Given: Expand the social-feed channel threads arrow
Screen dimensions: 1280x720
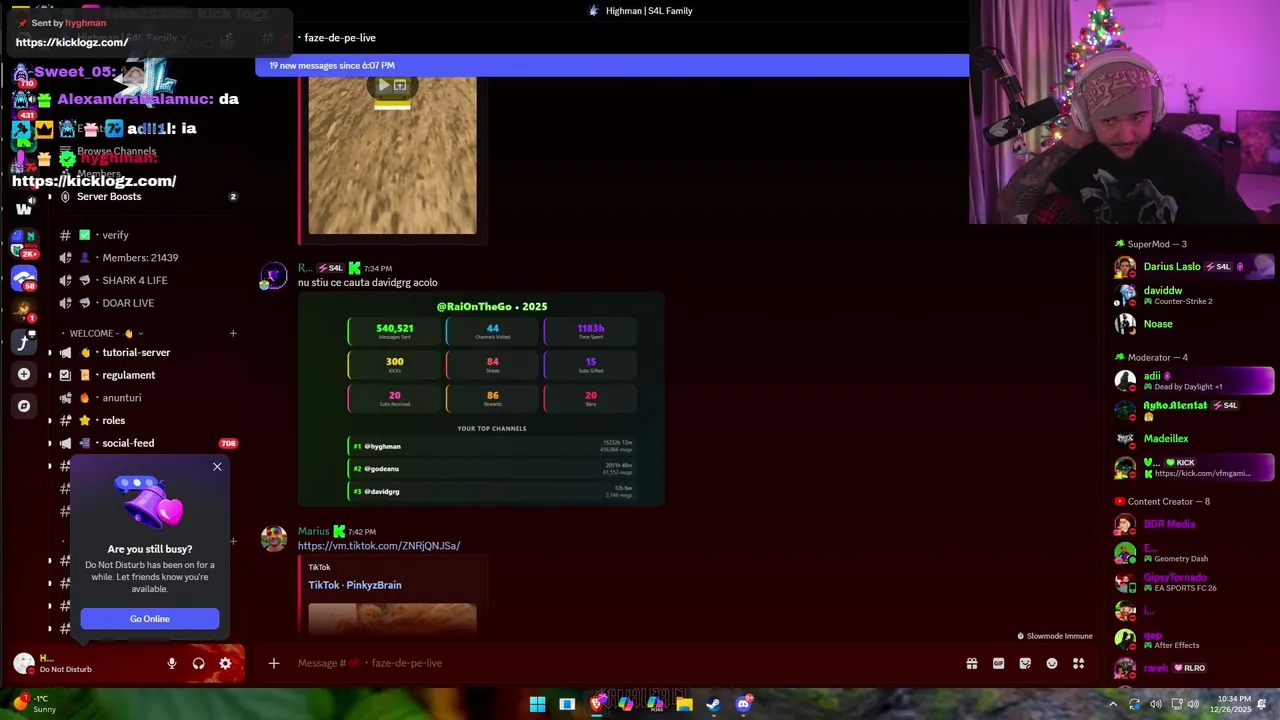Looking at the screenshot, I should point(50,443).
